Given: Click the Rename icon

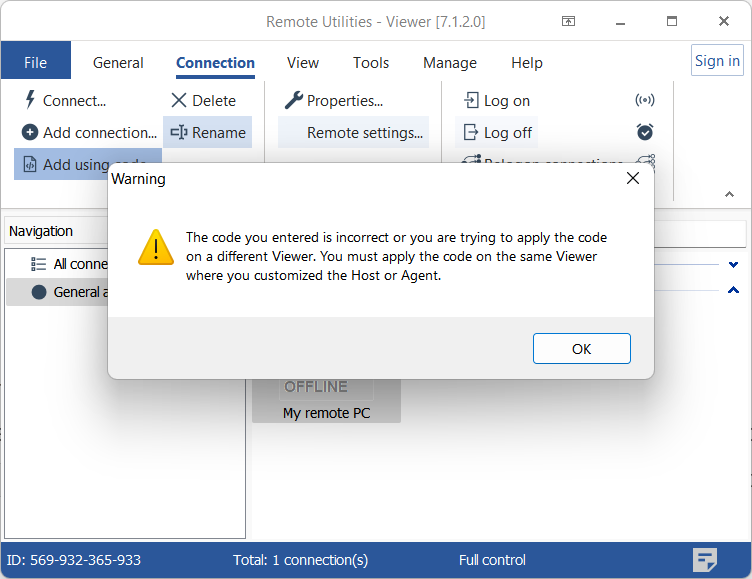Looking at the screenshot, I should [179, 132].
